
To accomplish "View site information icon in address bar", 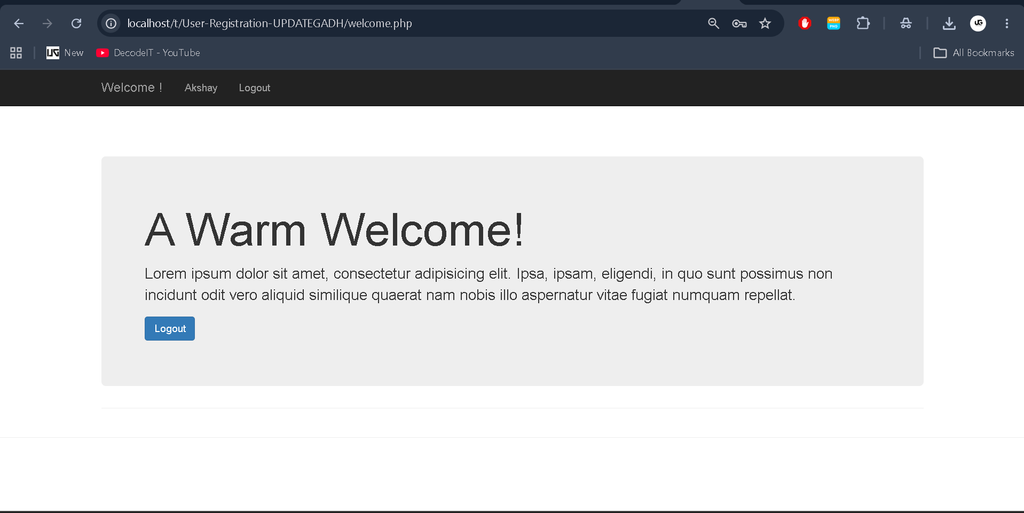I will point(112,23).
